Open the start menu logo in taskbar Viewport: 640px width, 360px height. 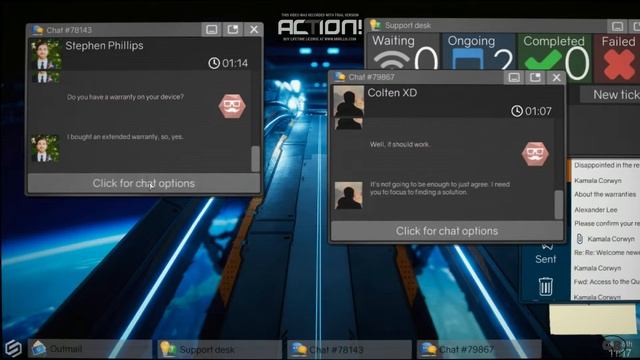13,348
